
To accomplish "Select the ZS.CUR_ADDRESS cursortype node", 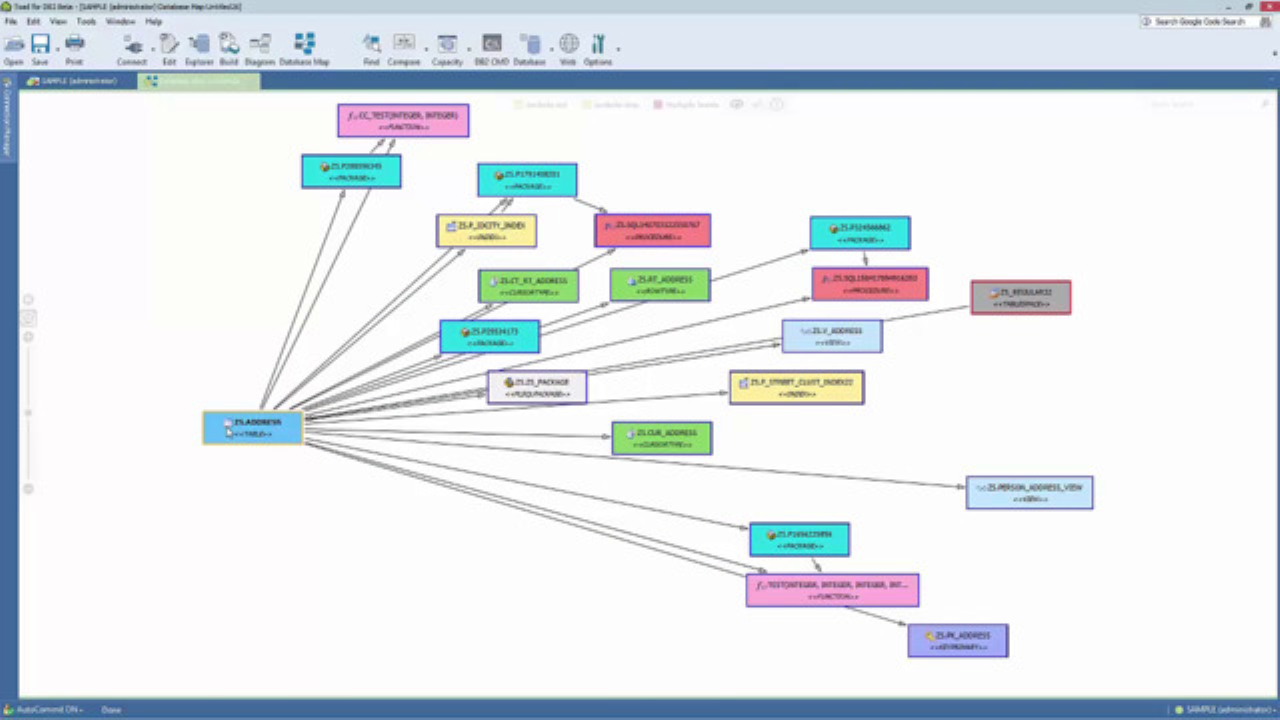I will [x=662, y=438].
